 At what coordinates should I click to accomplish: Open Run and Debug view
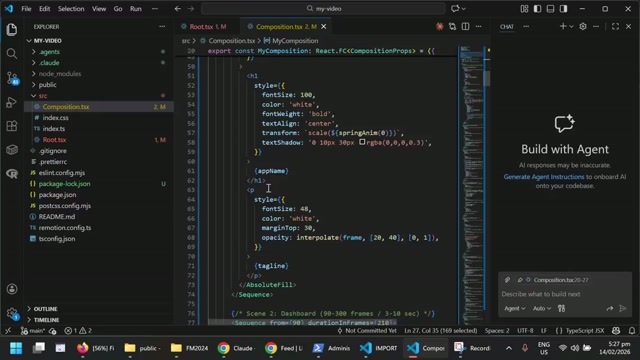[12, 102]
